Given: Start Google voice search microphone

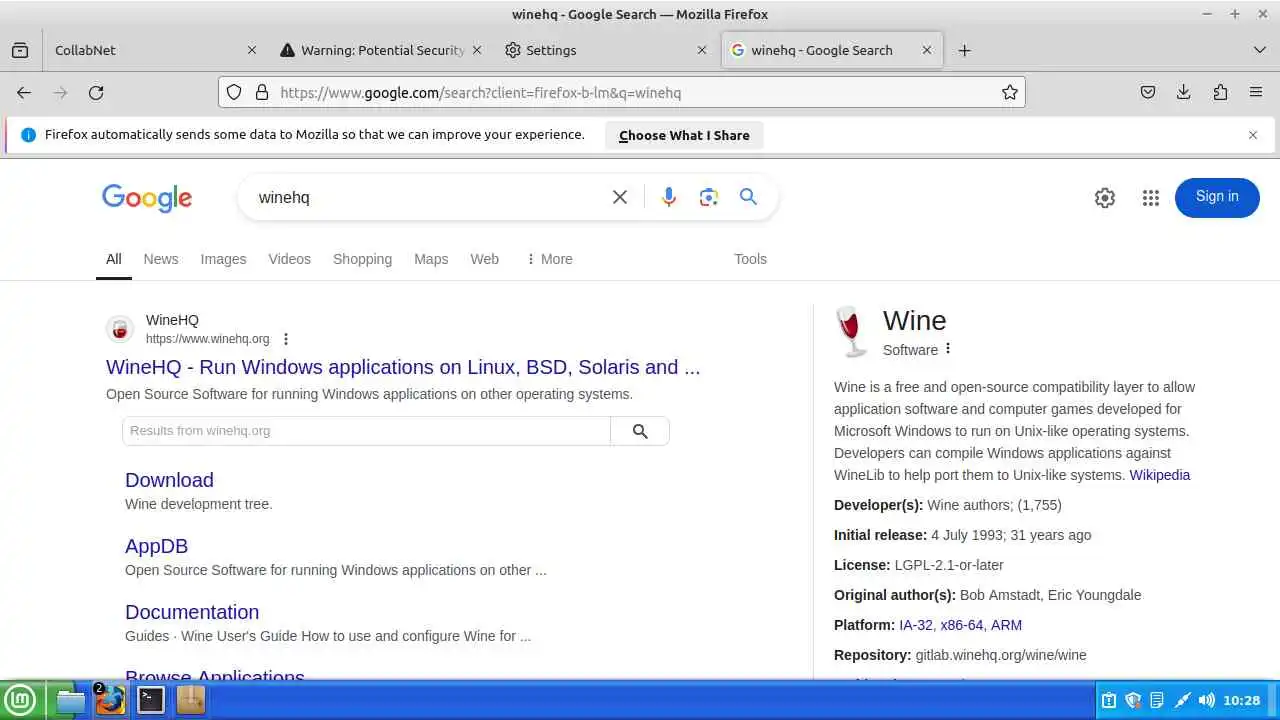Looking at the screenshot, I should click(x=669, y=197).
